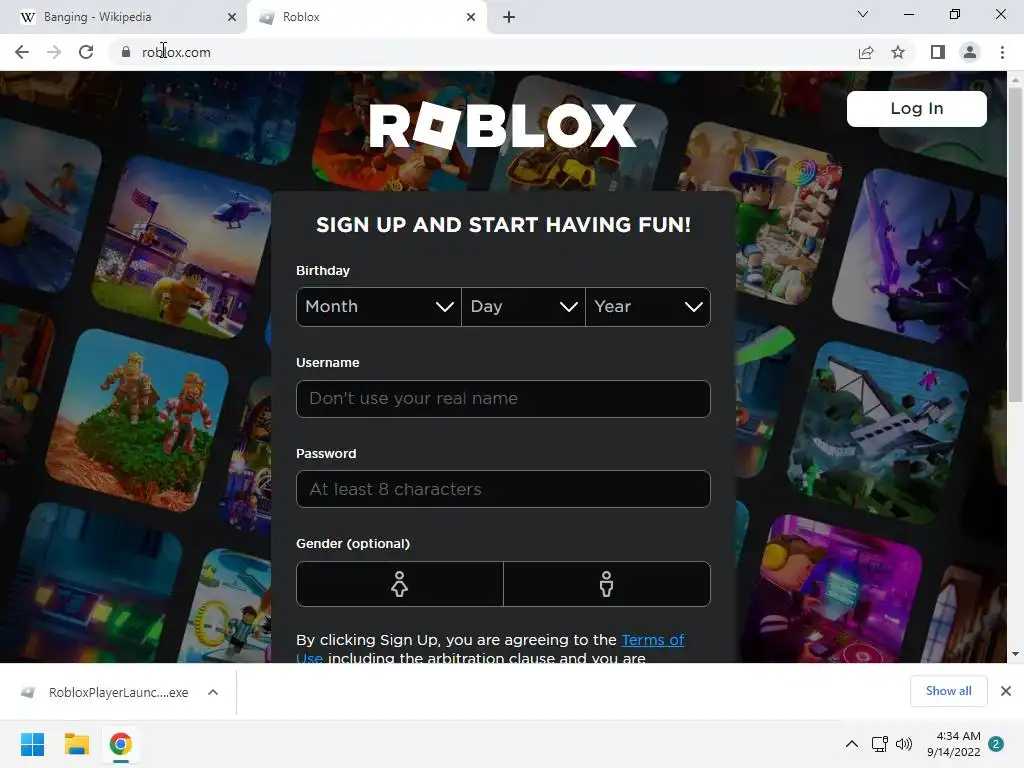Select the female gender icon
This screenshot has height=768, width=1024.
pyautogui.click(x=400, y=584)
